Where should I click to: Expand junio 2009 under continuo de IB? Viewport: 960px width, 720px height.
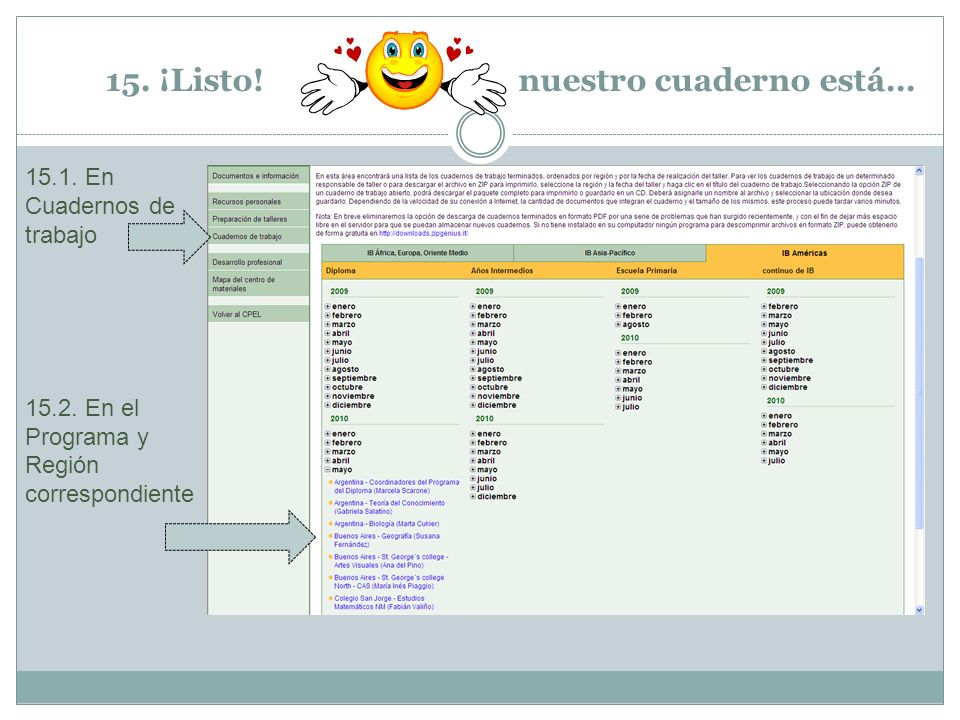(763, 333)
